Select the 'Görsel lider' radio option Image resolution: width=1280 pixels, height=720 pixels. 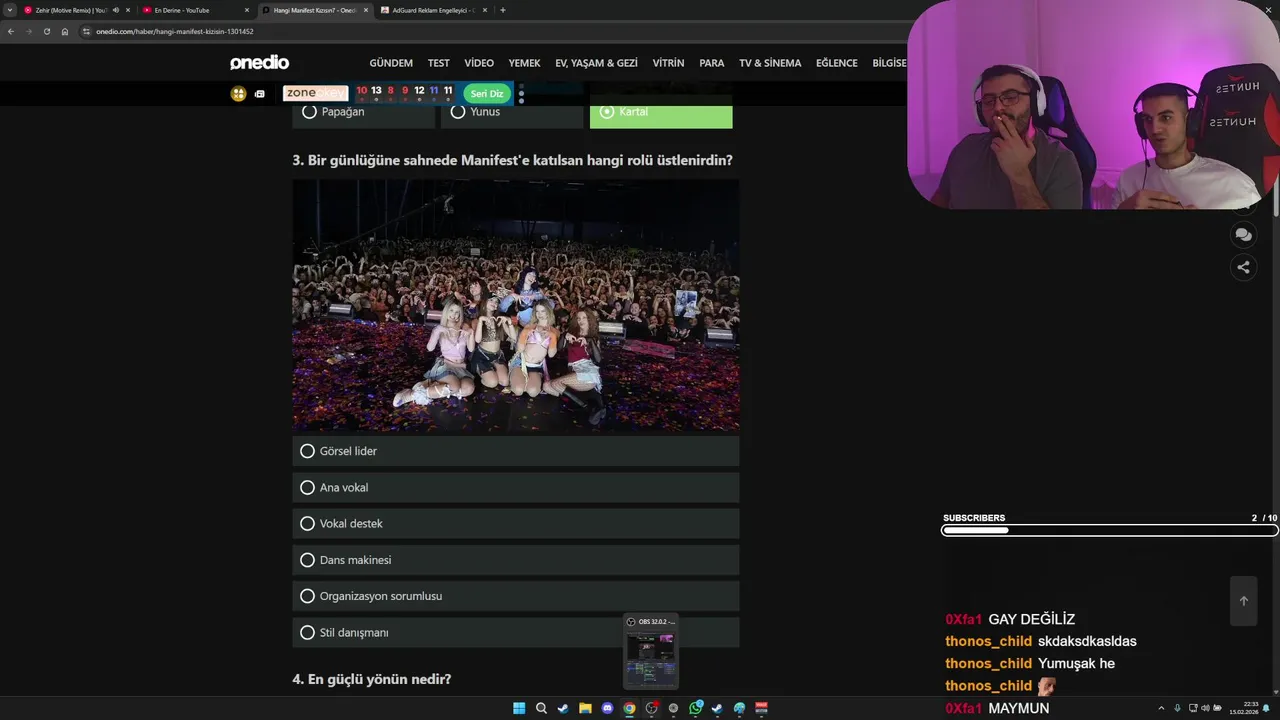click(x=516, y=451)
